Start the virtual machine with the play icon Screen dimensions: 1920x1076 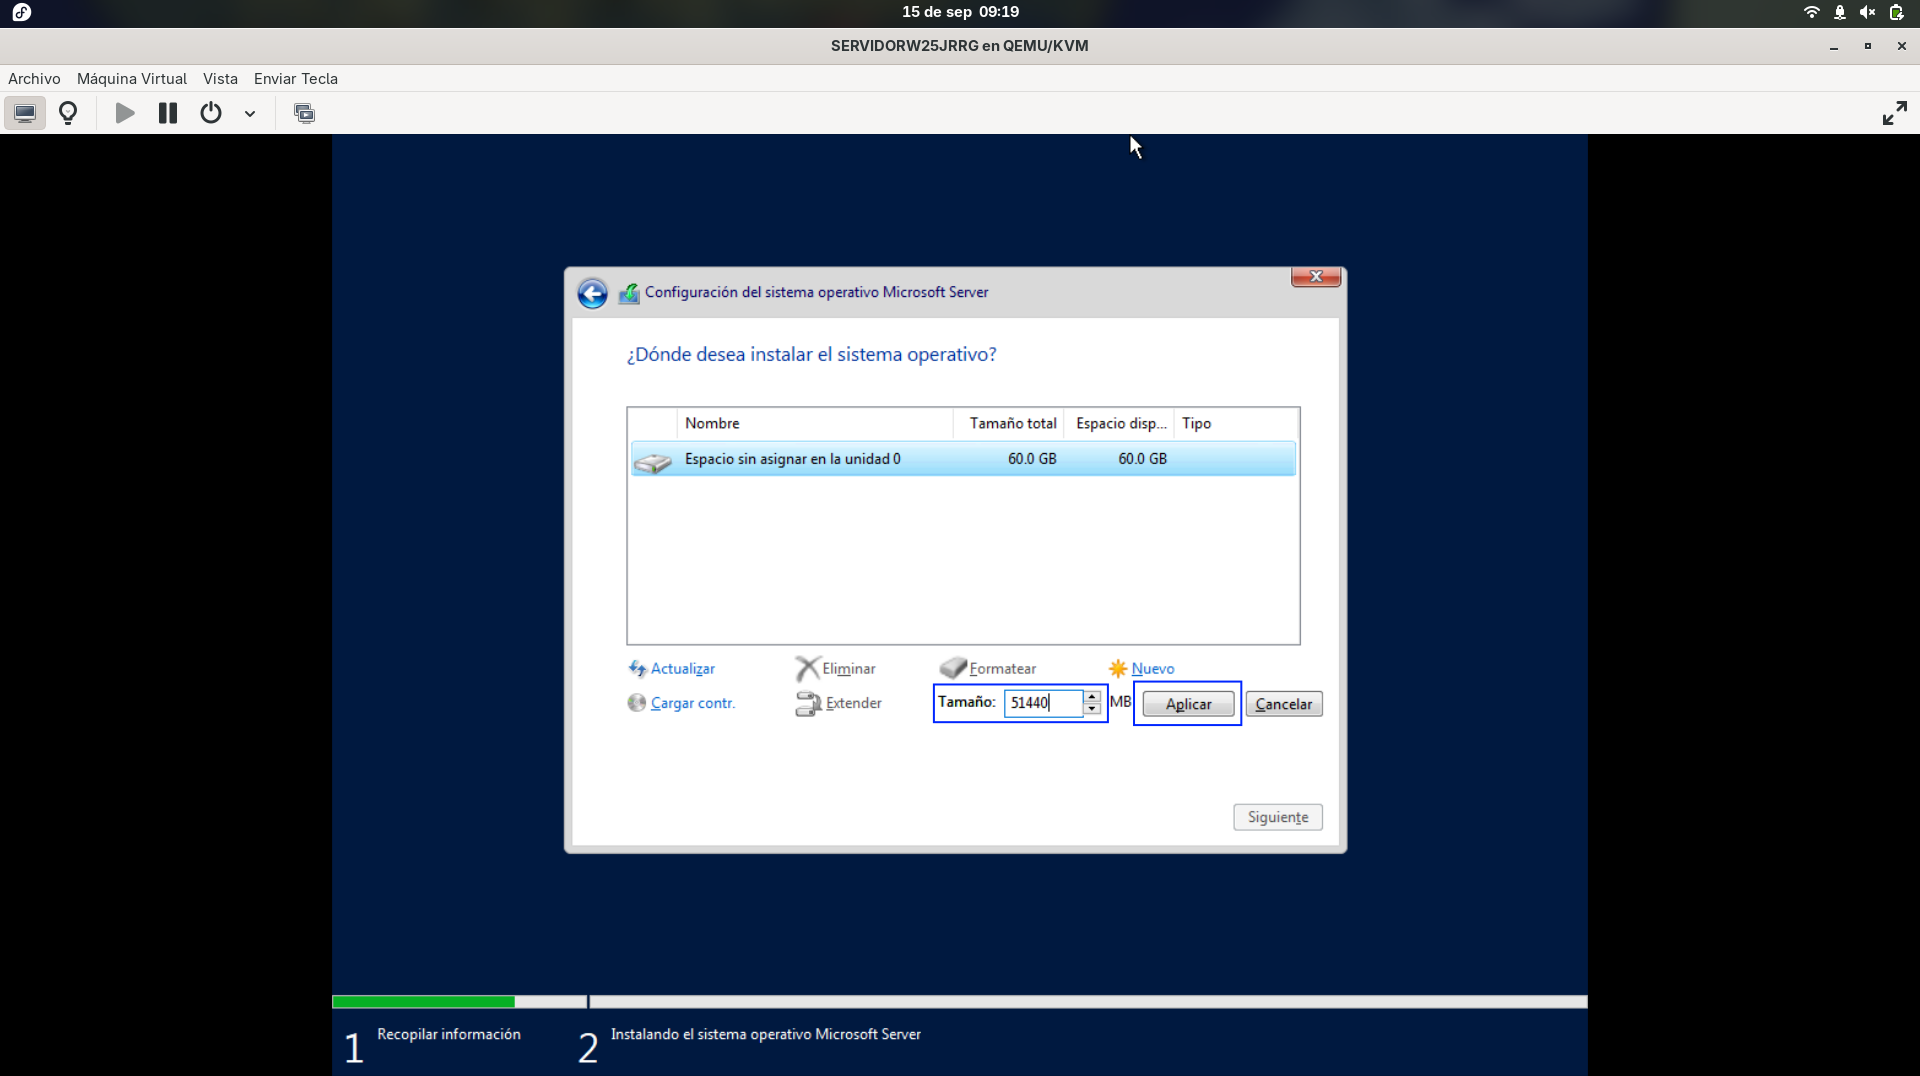(125, 113)
